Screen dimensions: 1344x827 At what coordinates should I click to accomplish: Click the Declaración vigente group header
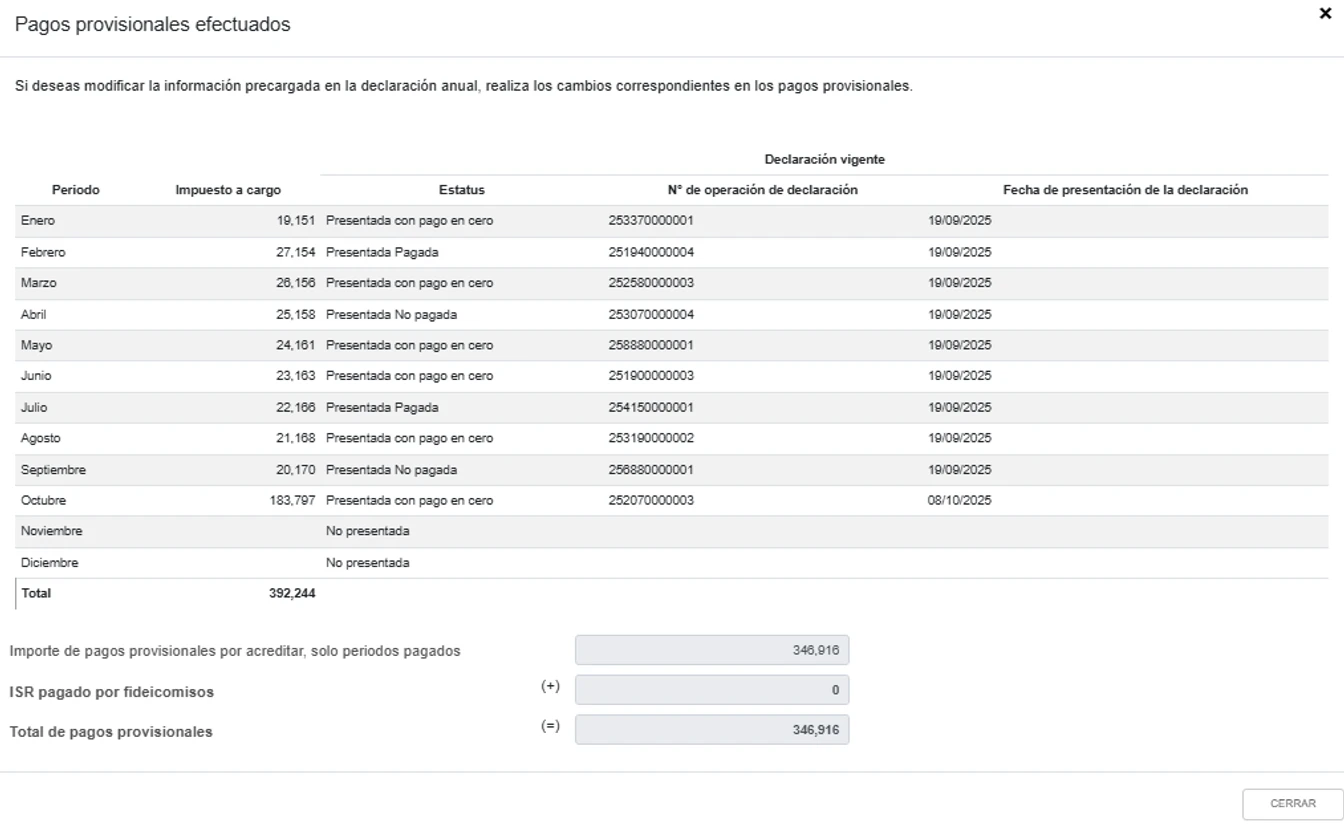tap(825, 160)
